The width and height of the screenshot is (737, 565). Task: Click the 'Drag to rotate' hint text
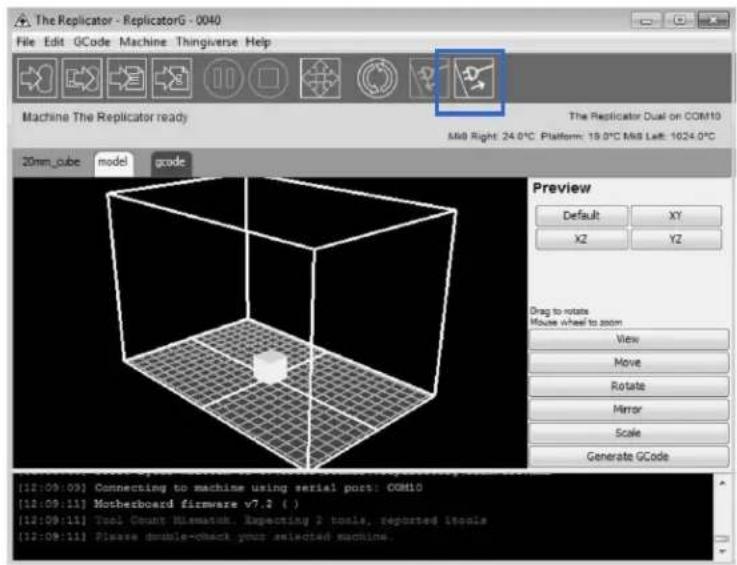click(559, 311)
